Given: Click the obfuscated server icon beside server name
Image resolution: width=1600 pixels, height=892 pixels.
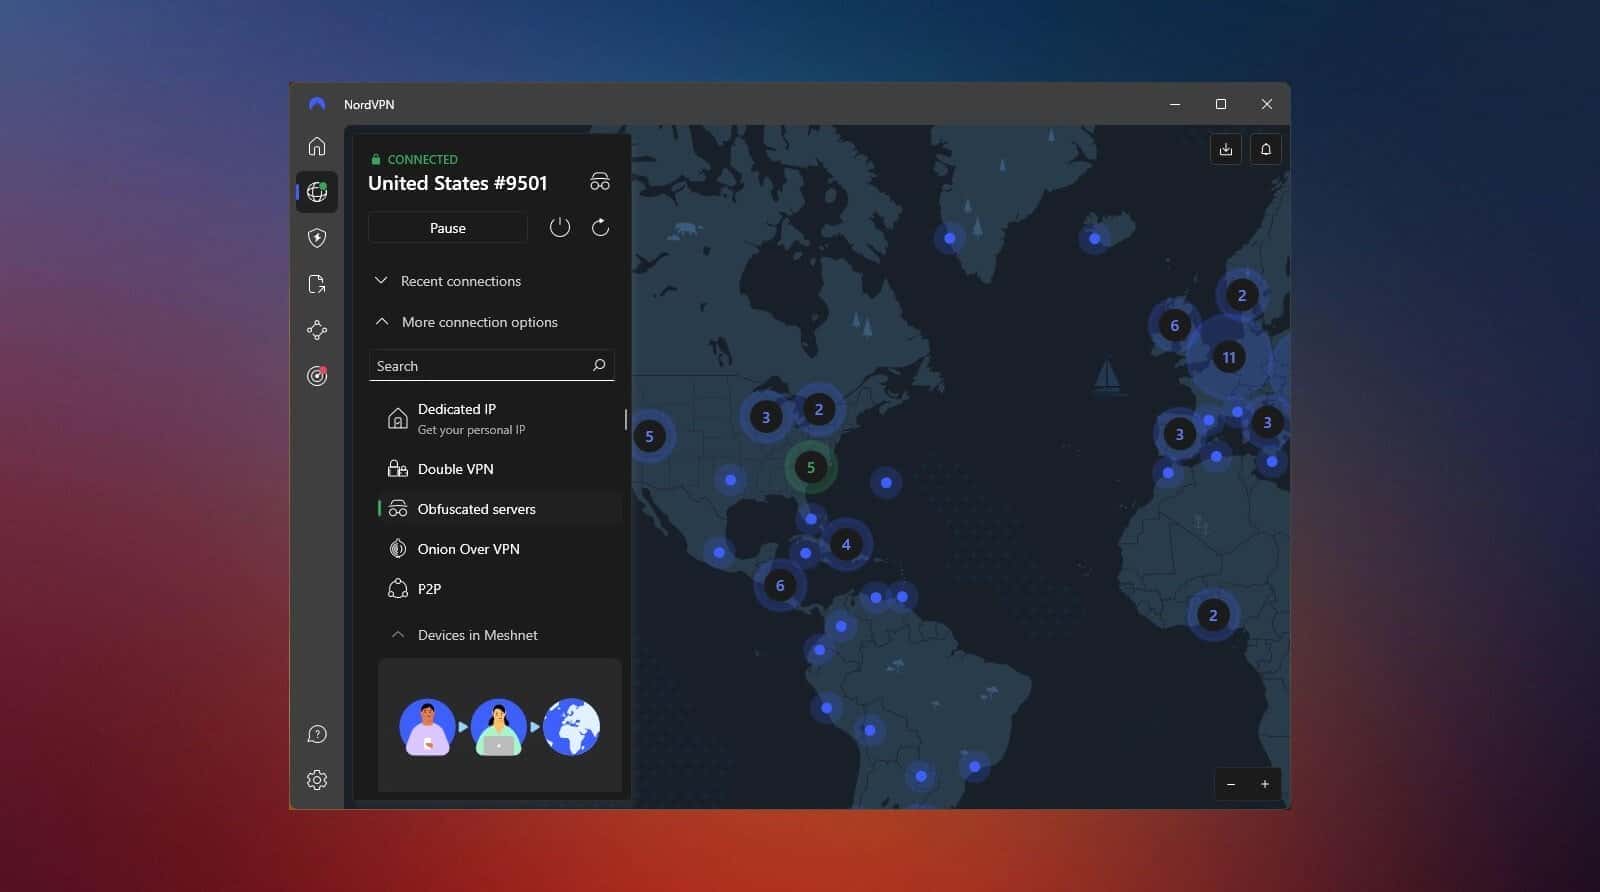Looking at the screenshot, I should click(x=600, y=182).
